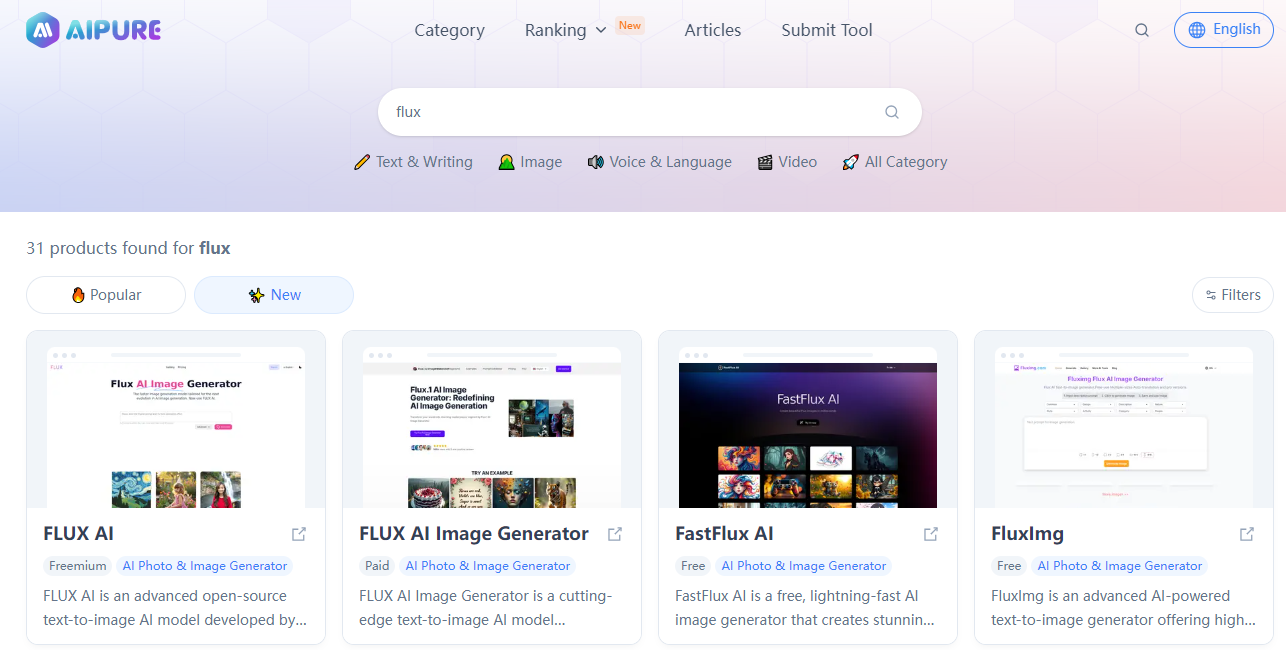
Task: Open the Articles page
Action: click(x=713, y=30)
